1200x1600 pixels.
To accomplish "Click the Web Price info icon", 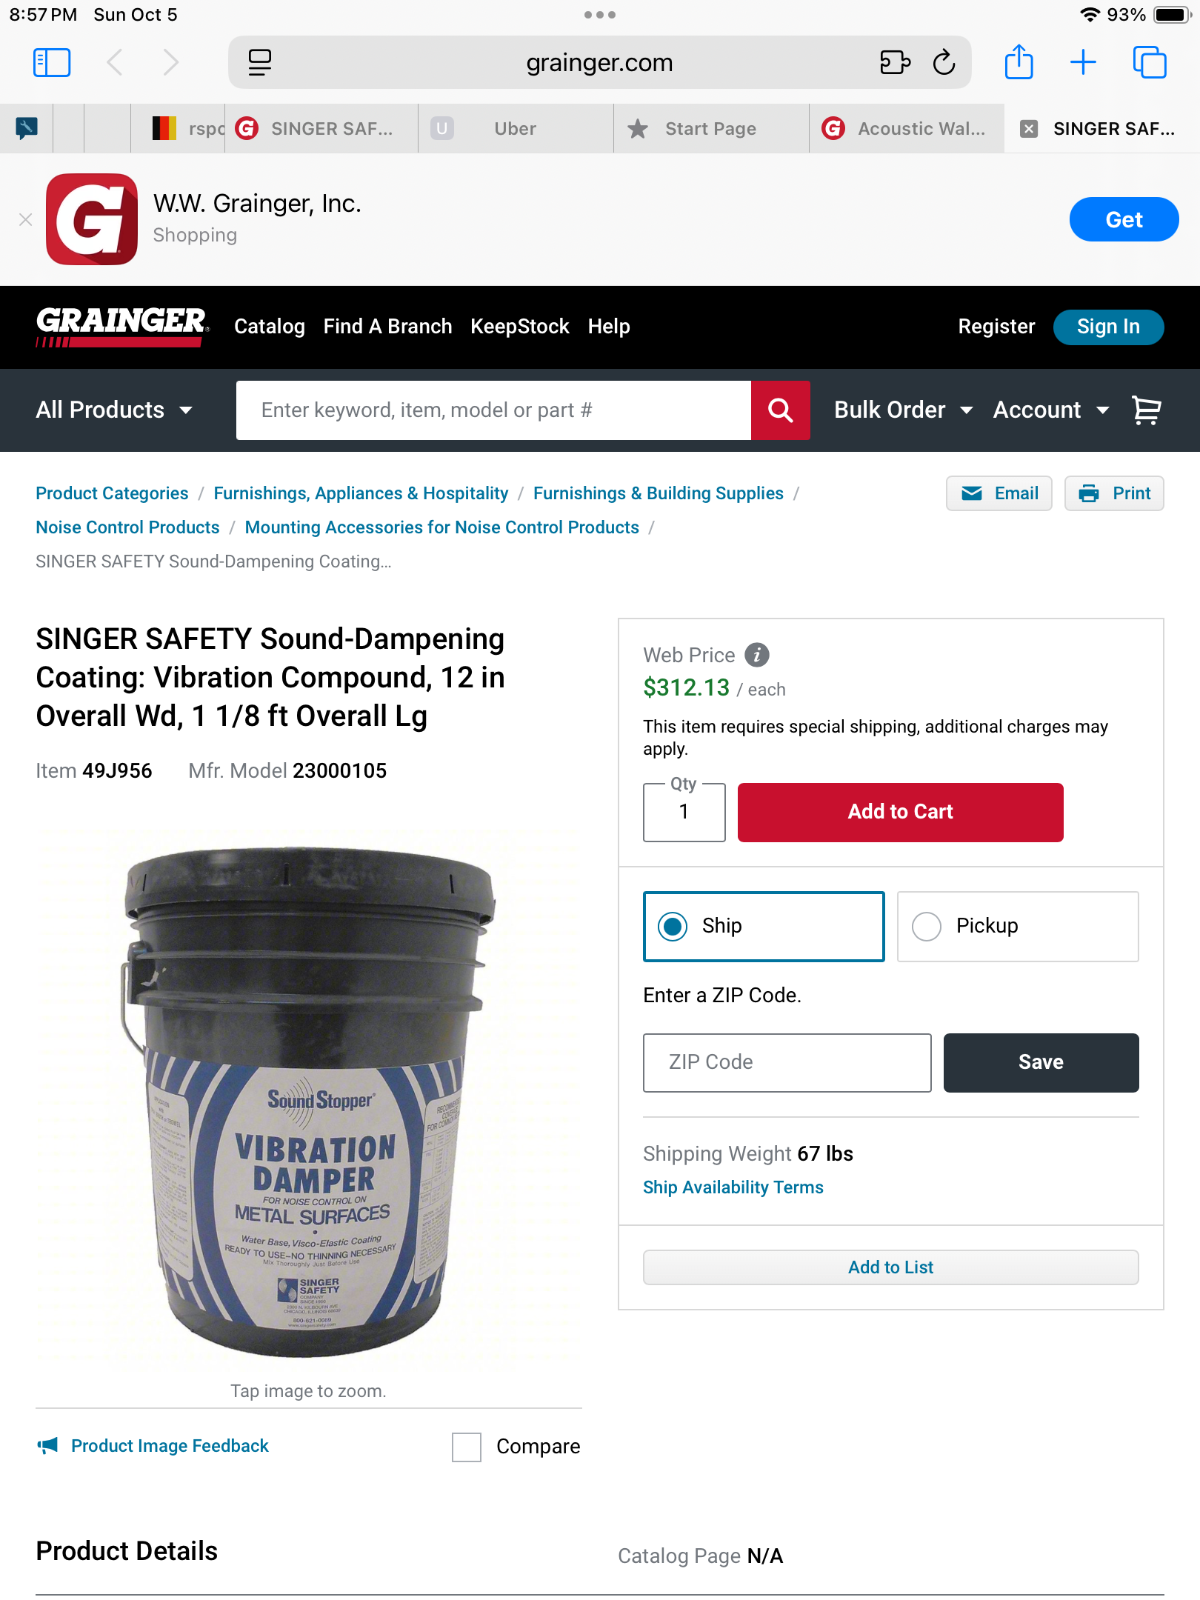I will click(x=757, y=655).
